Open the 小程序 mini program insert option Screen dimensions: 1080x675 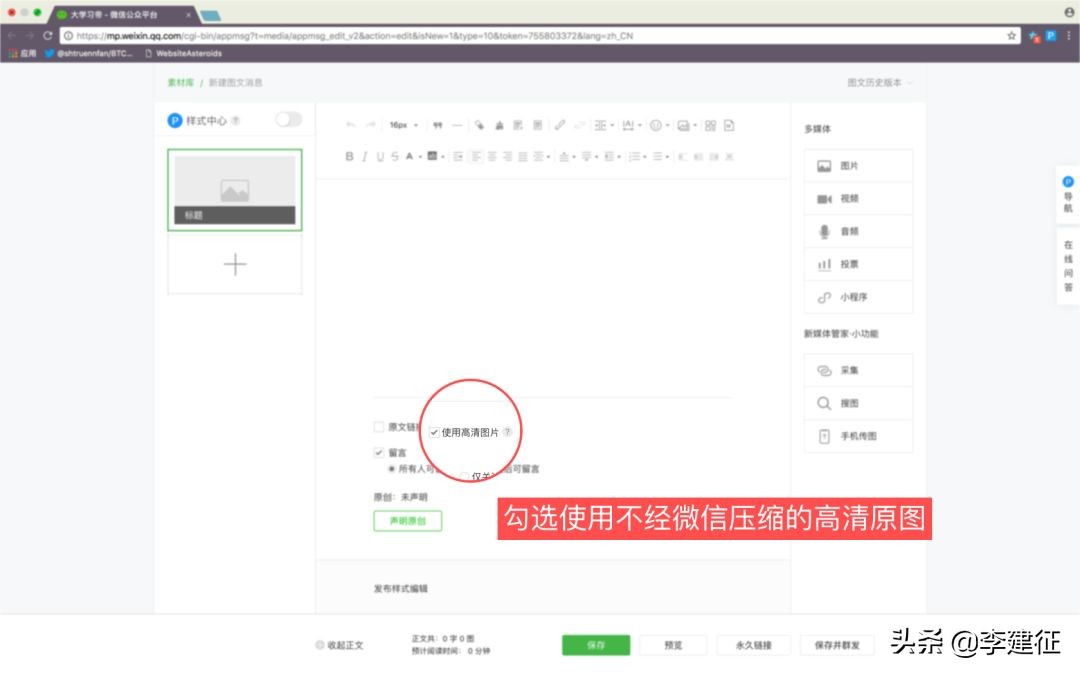click(857, 297)
